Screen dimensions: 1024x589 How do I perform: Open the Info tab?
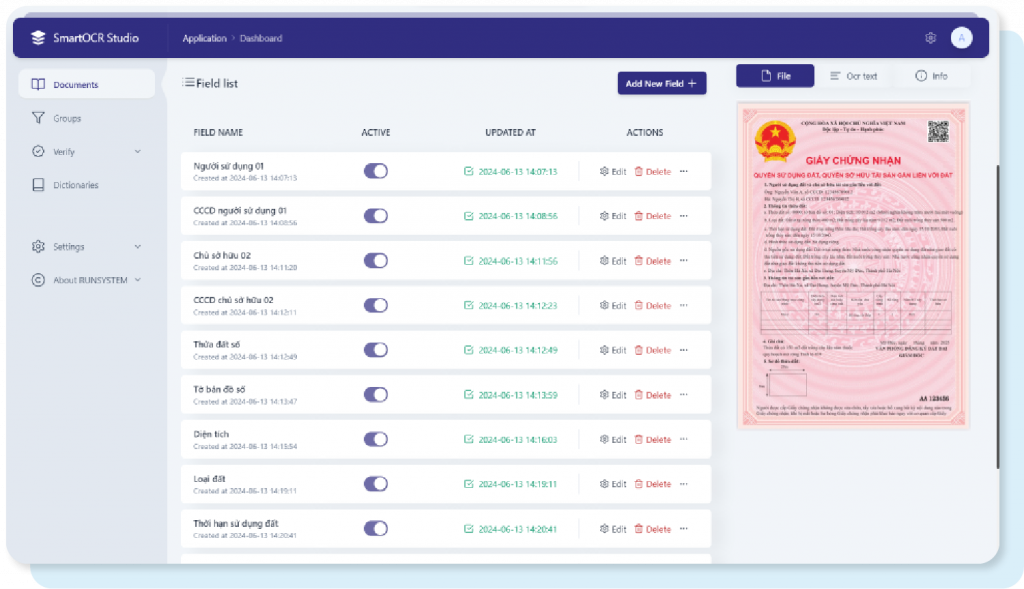932,75
